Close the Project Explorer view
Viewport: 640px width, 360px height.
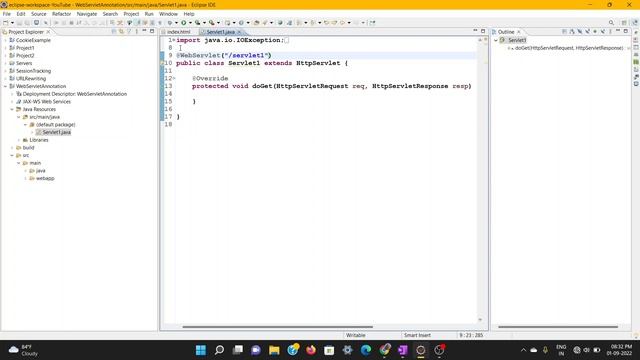[x=49, y=32]
